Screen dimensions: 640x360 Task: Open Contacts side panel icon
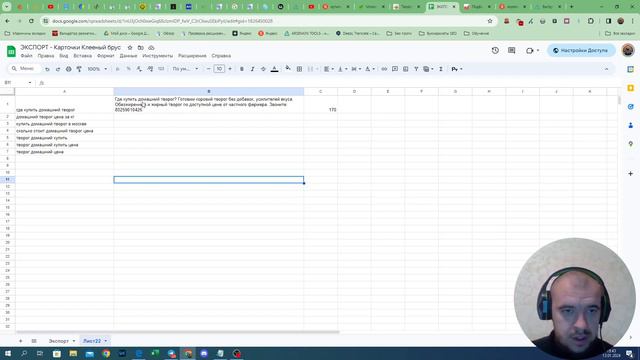631,125
